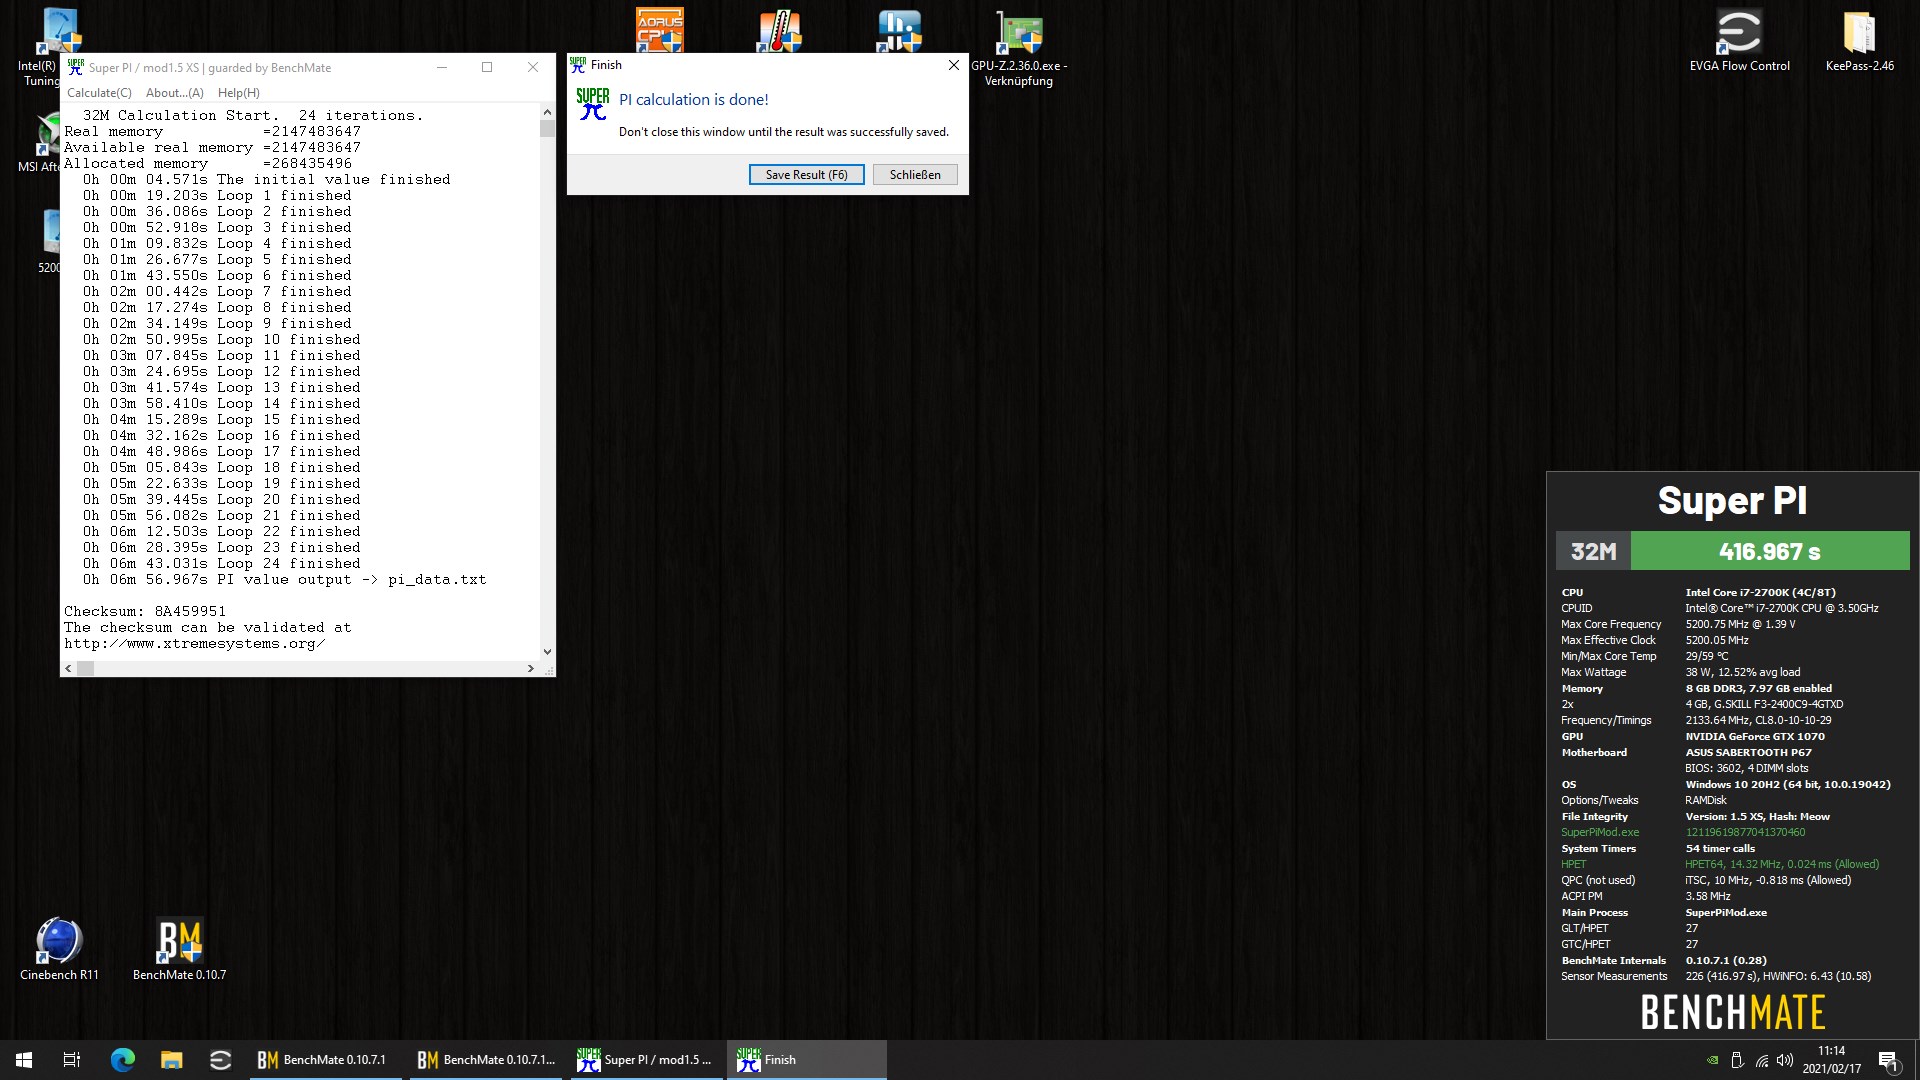1920x1080 pixels.
Task: Click the Super PI title bar icon
Action: pyautogui.click(x=75, y=67)
